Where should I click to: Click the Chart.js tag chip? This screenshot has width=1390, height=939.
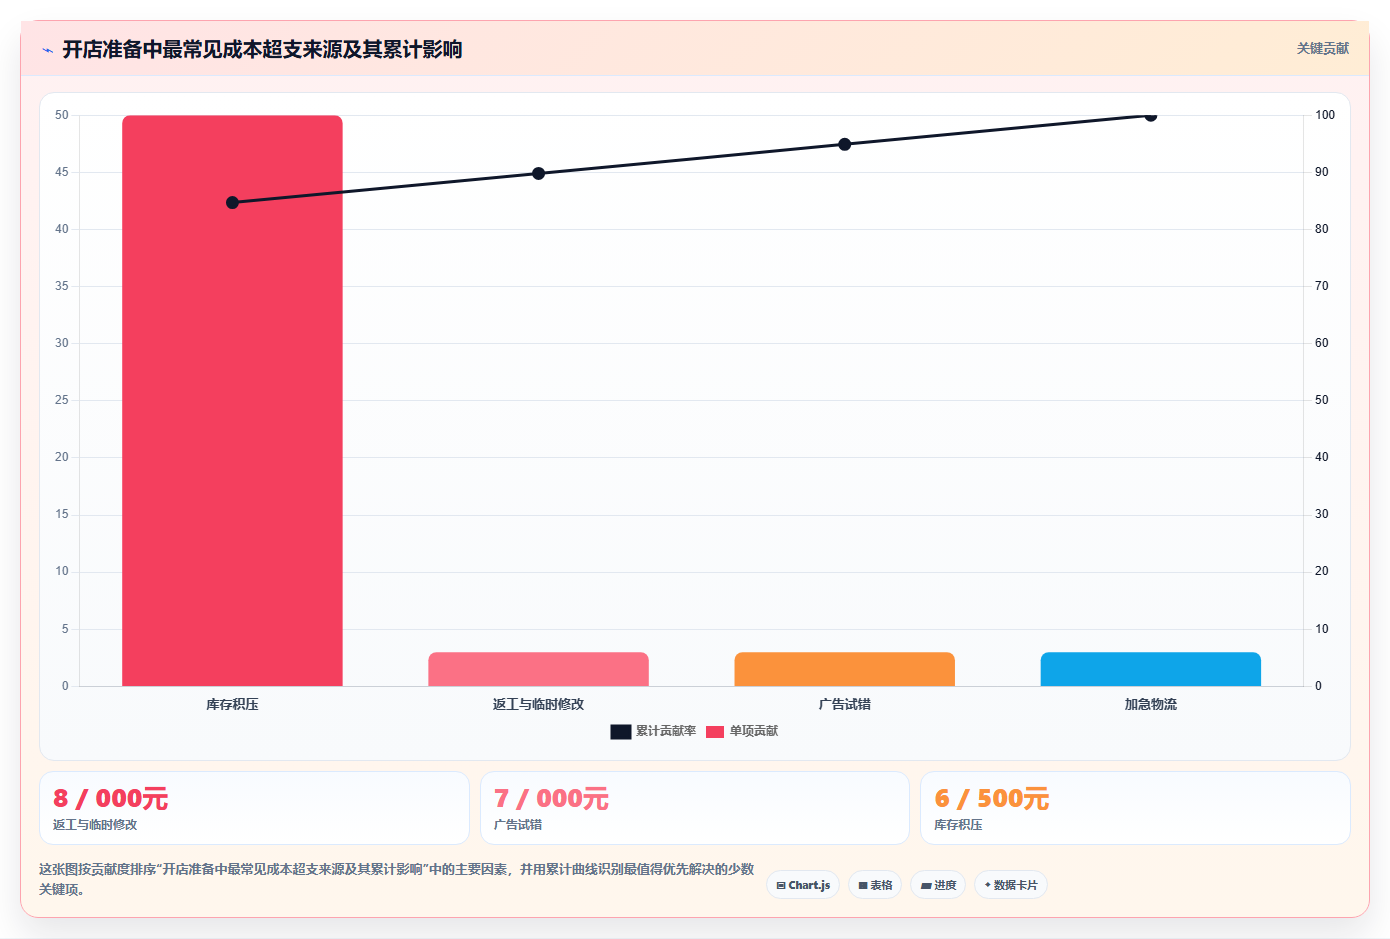pyautogui.click(x=803, y=885)
